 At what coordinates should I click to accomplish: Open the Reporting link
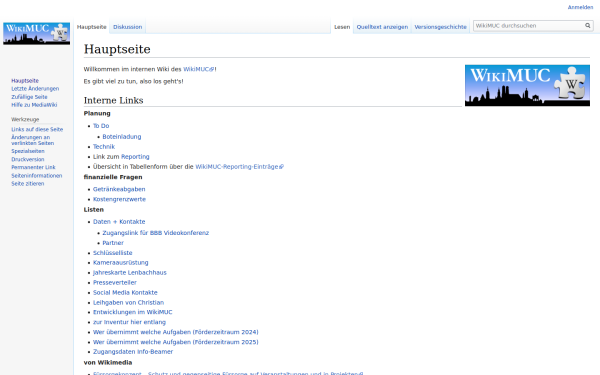tap(135, 157)
